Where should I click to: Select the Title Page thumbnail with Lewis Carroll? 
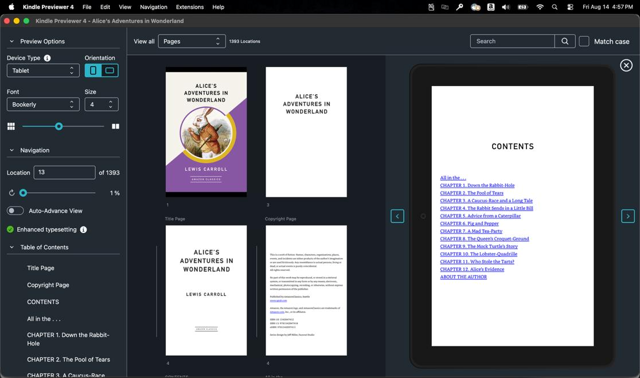(206, 290)
